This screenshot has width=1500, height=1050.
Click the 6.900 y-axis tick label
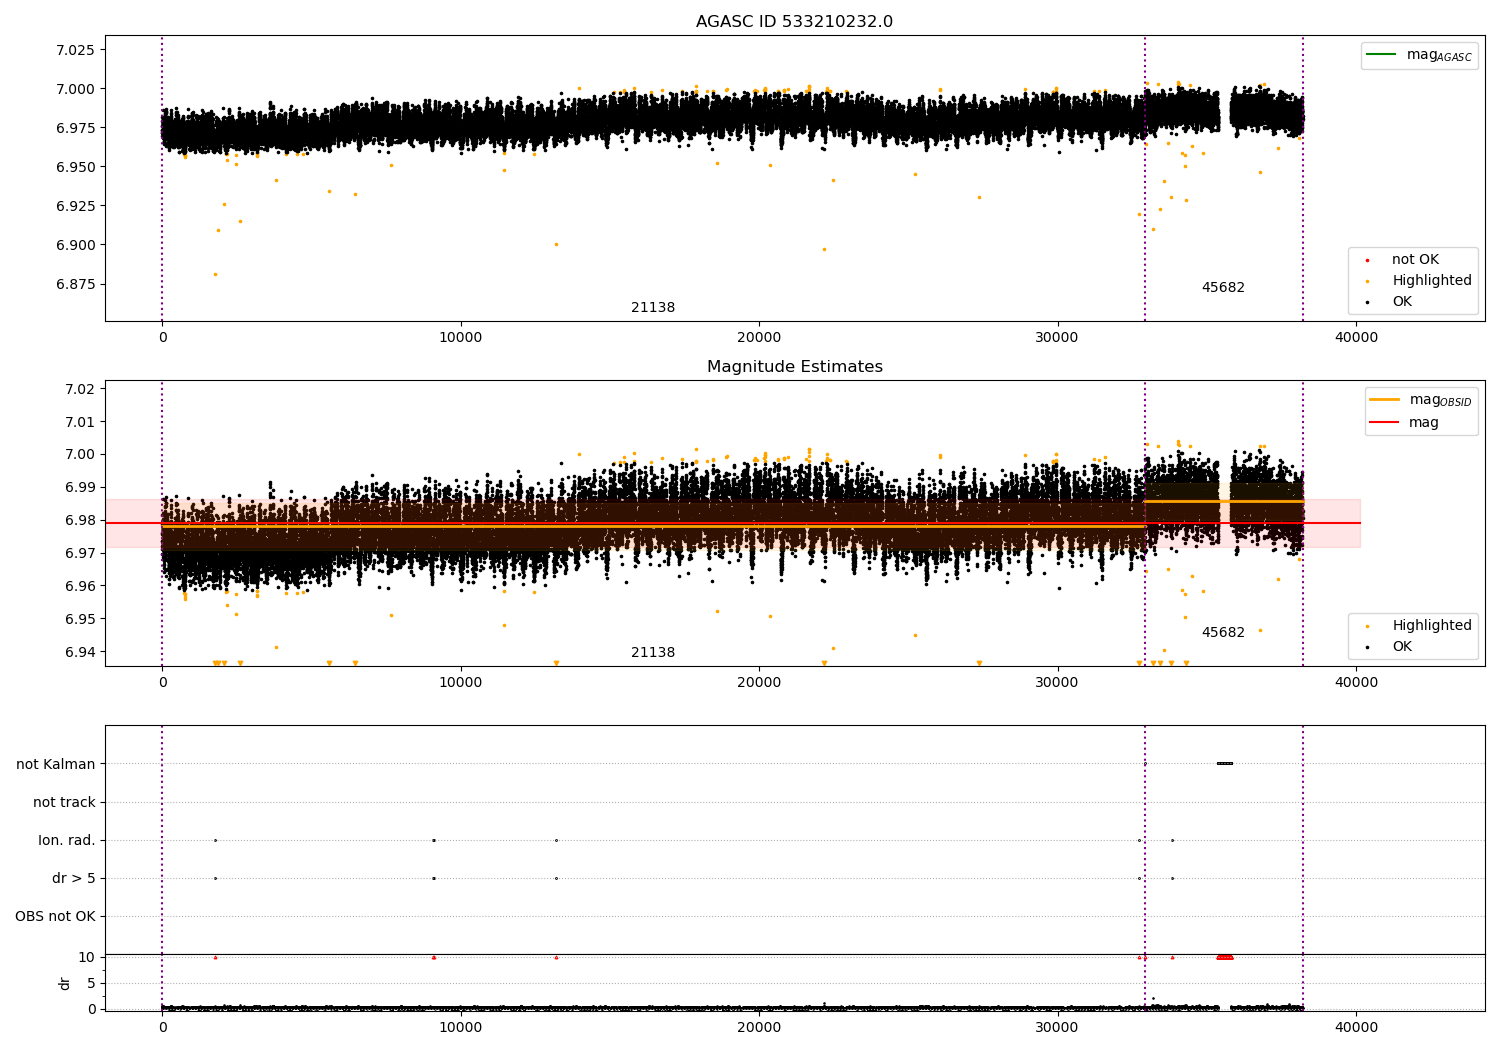(x=75, y=245)
